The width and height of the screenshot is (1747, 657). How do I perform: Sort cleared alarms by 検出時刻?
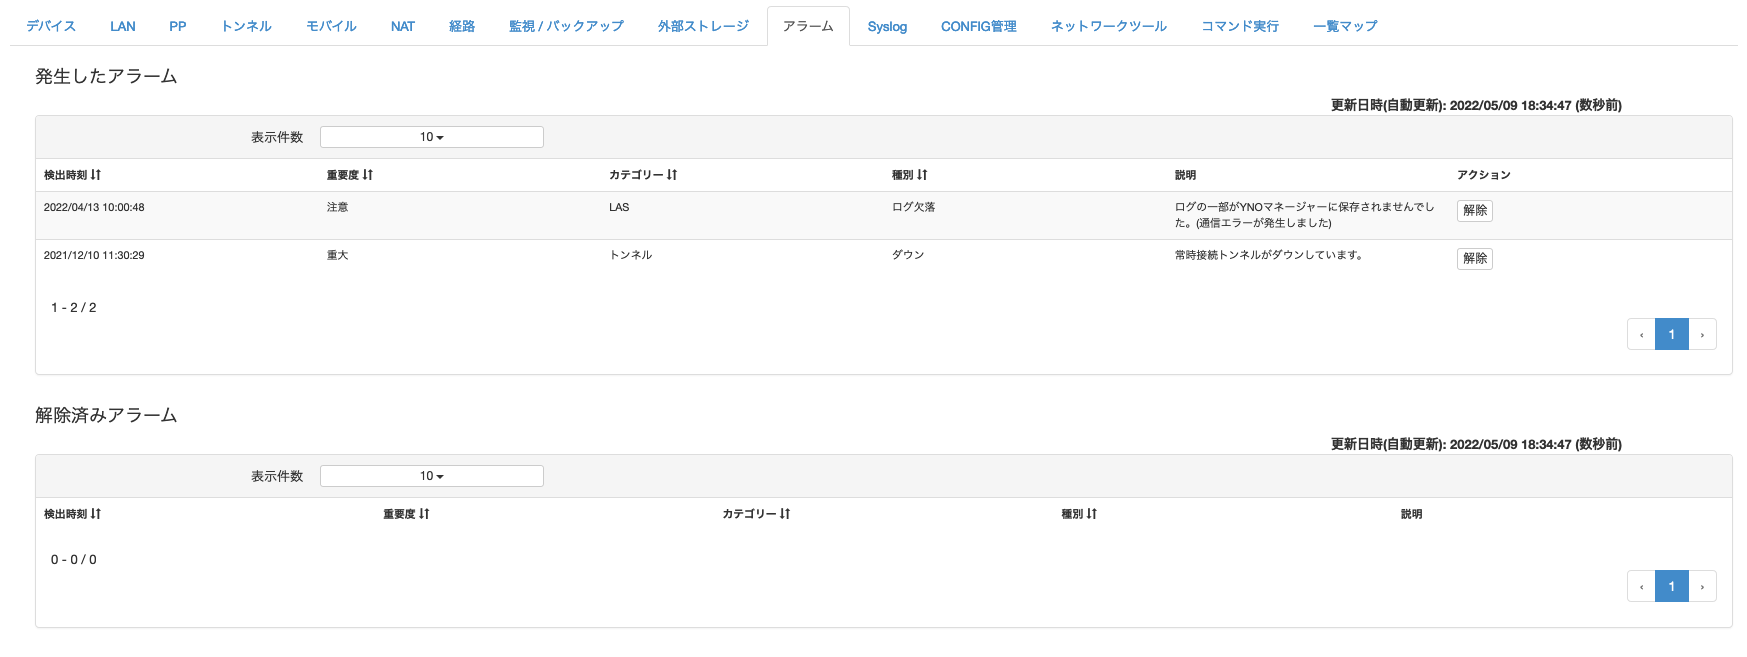72,514
